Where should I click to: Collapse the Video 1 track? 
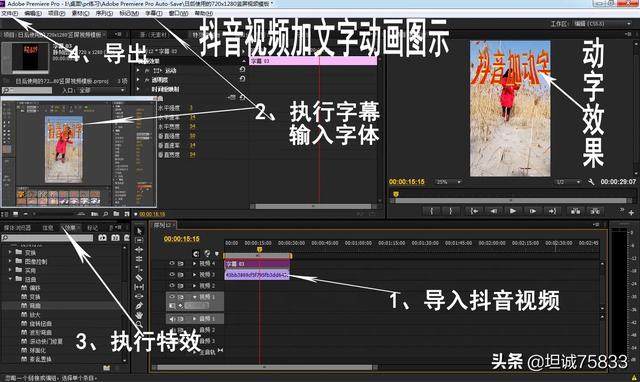[195, 297]
